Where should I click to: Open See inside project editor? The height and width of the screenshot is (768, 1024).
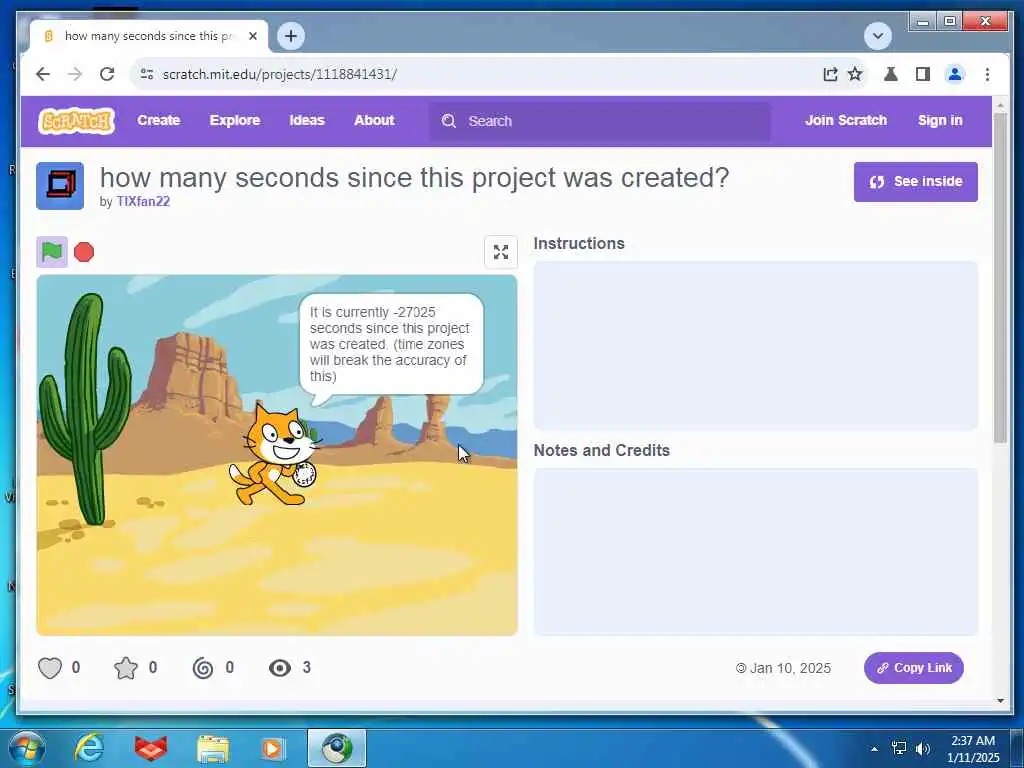point(916,182)
